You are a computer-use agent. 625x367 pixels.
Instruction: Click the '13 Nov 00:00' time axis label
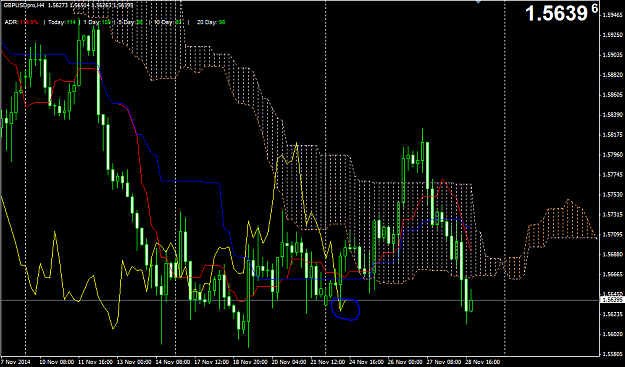(x=133, y=362)
